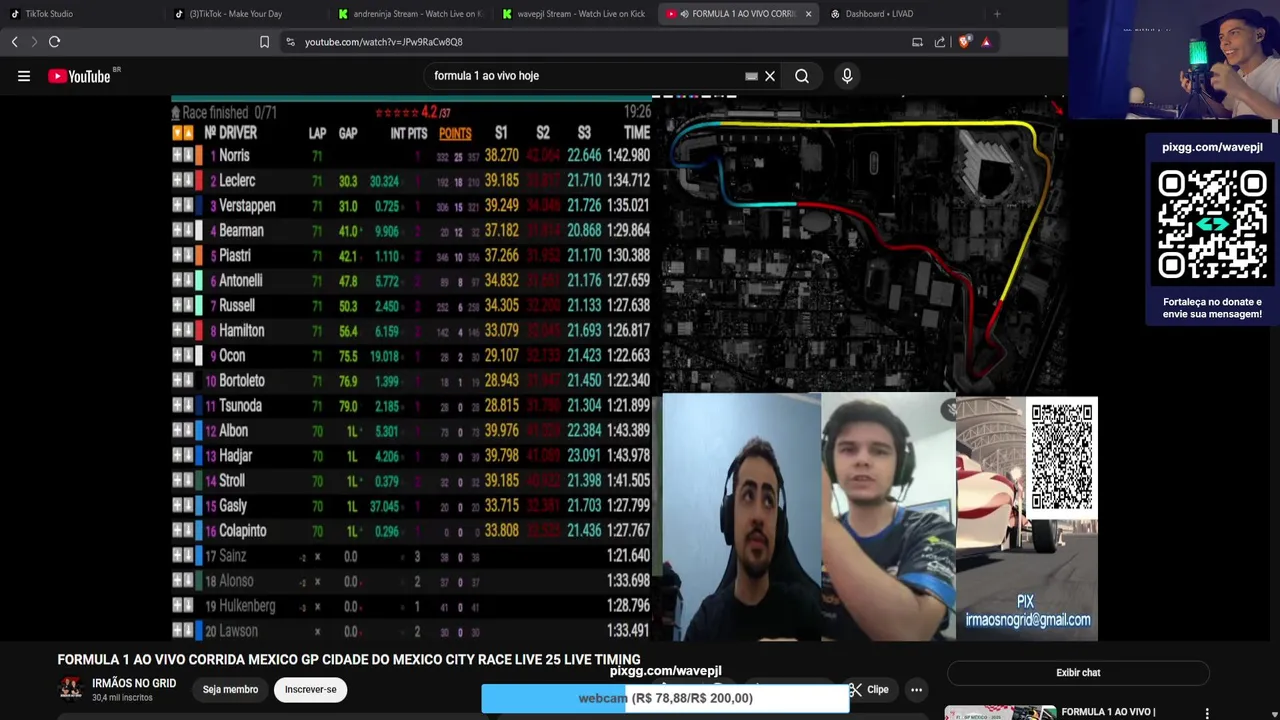Subscribe with the Inscrever-se button
This screenshot has height=720, width=1280.
[311, 689]
